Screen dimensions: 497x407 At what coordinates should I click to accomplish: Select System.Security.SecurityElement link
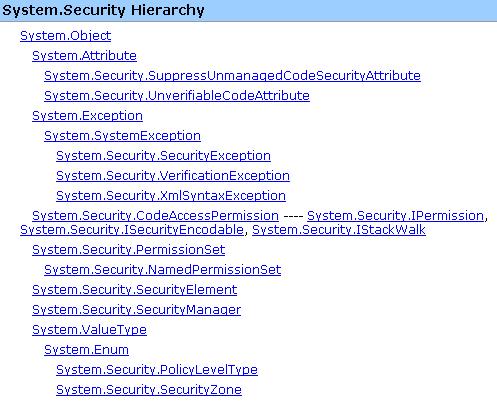[x=134, y=290]
